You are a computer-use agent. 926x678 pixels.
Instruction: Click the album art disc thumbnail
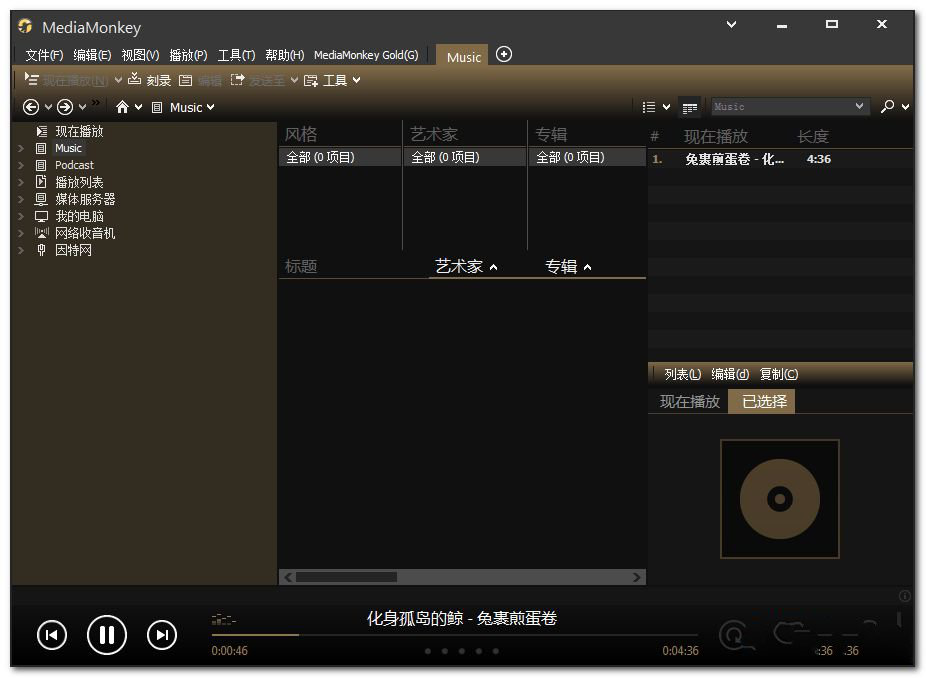coord(780,499)
